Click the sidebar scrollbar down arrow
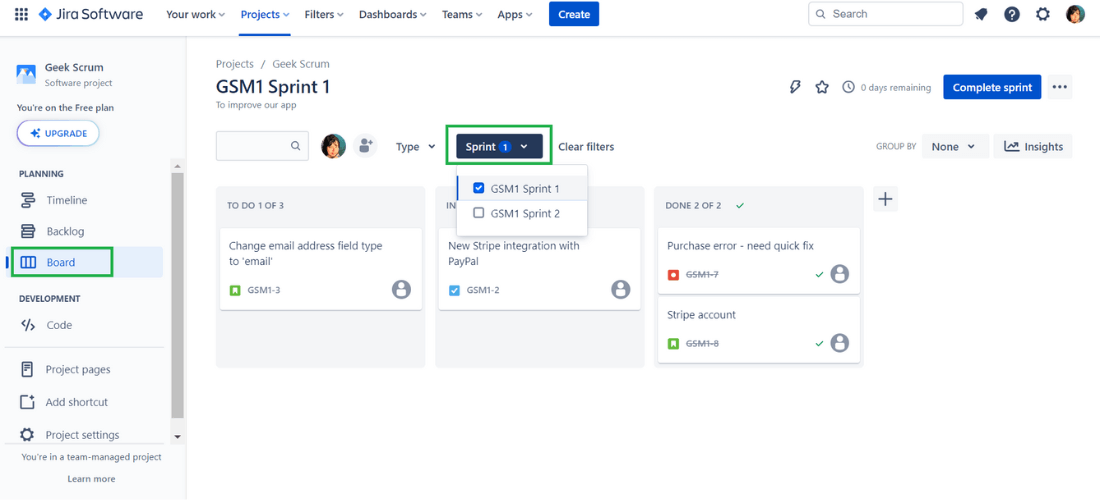 click(x=177, y=436)
